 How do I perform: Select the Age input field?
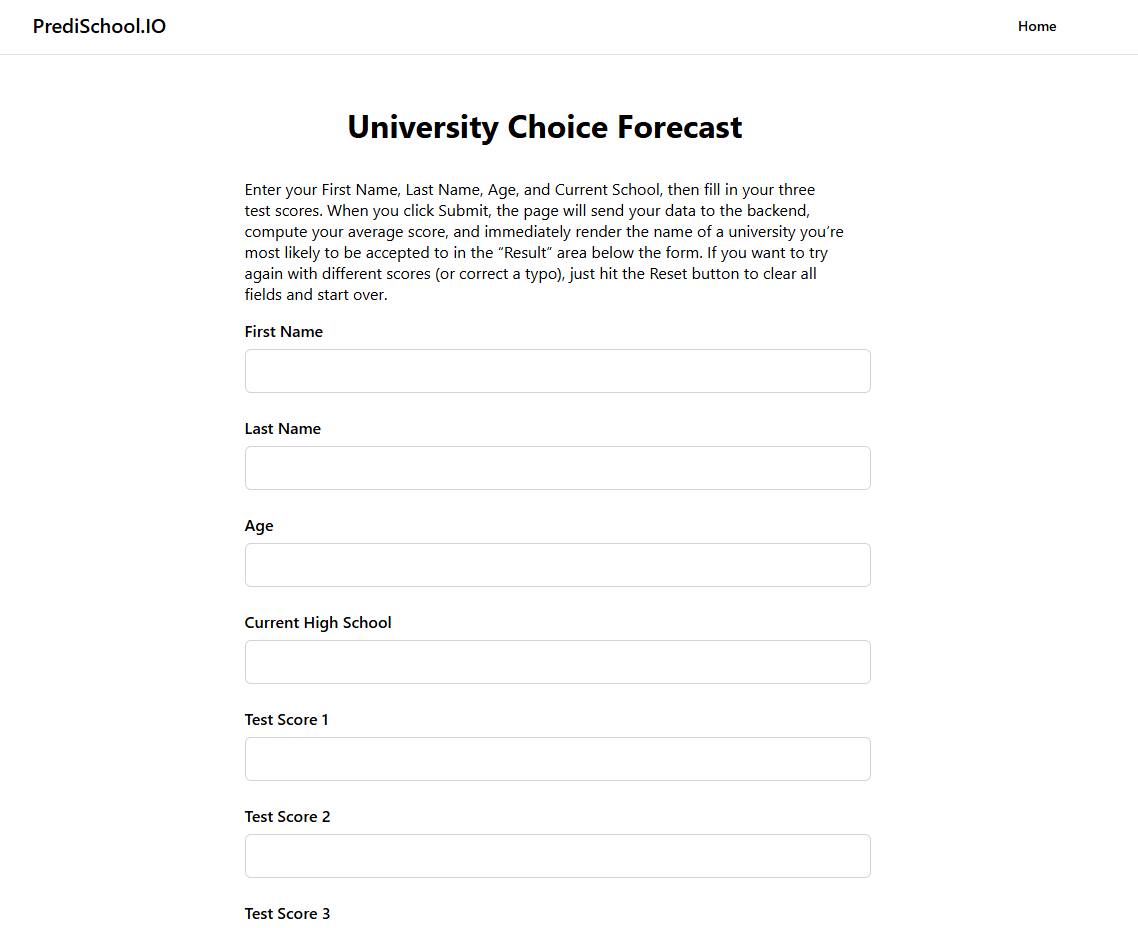click(557, 565)
